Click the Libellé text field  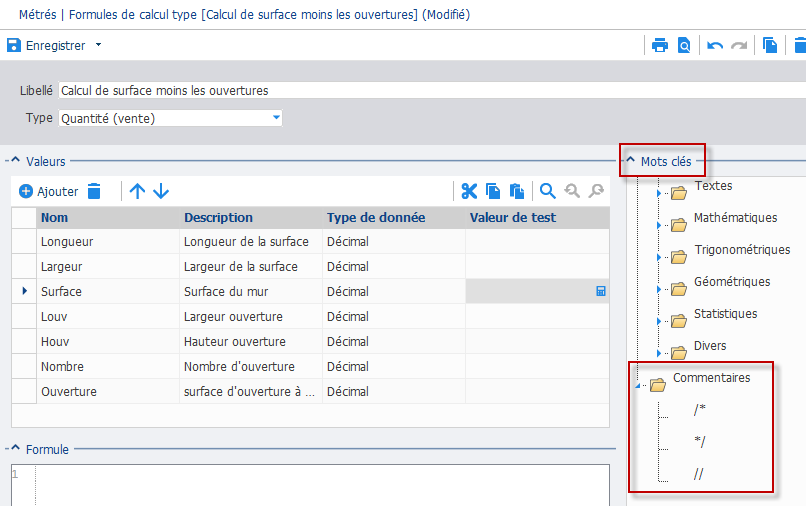(x=432, y=91)
